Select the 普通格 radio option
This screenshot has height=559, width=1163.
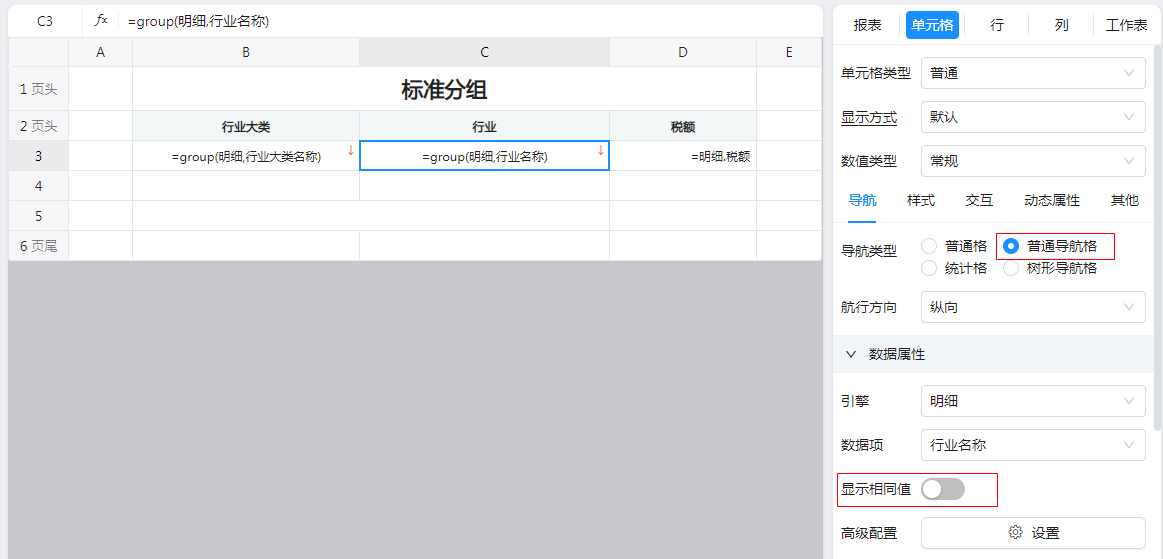pyautogui.click(x=930, y=246)
